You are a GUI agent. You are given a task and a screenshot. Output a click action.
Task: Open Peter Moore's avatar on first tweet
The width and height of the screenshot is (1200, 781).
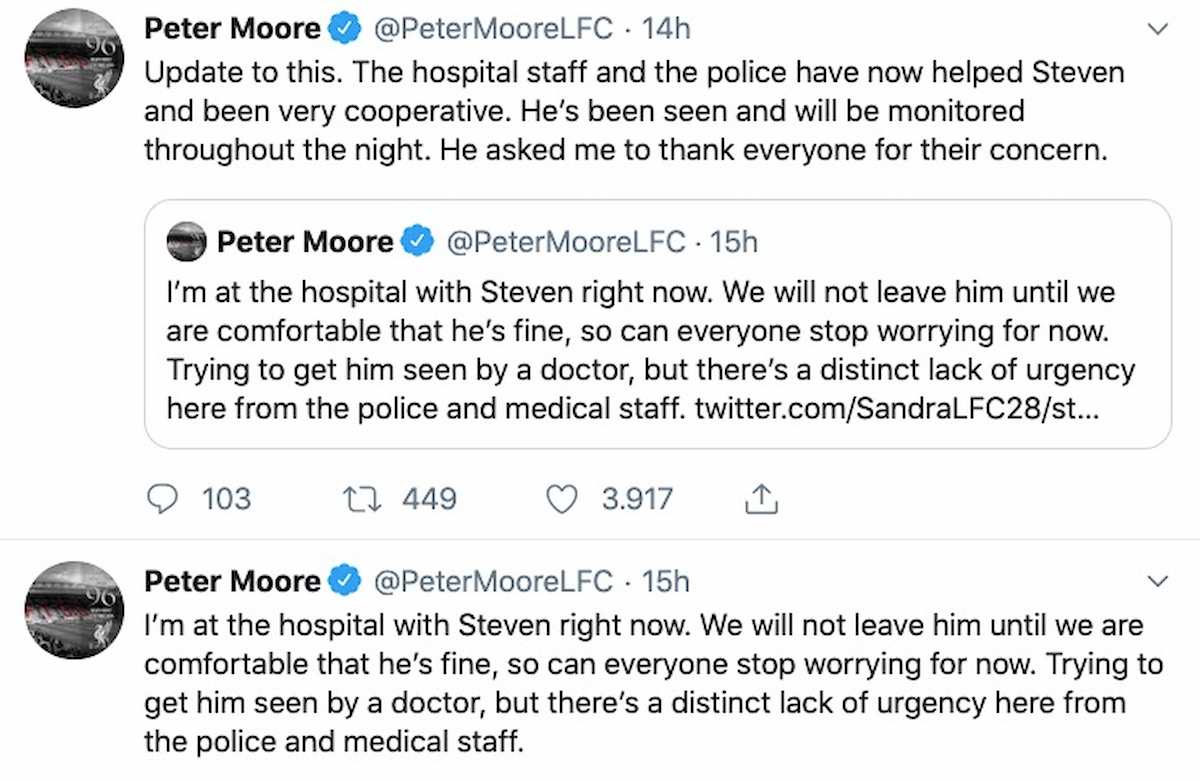point(75,58)
